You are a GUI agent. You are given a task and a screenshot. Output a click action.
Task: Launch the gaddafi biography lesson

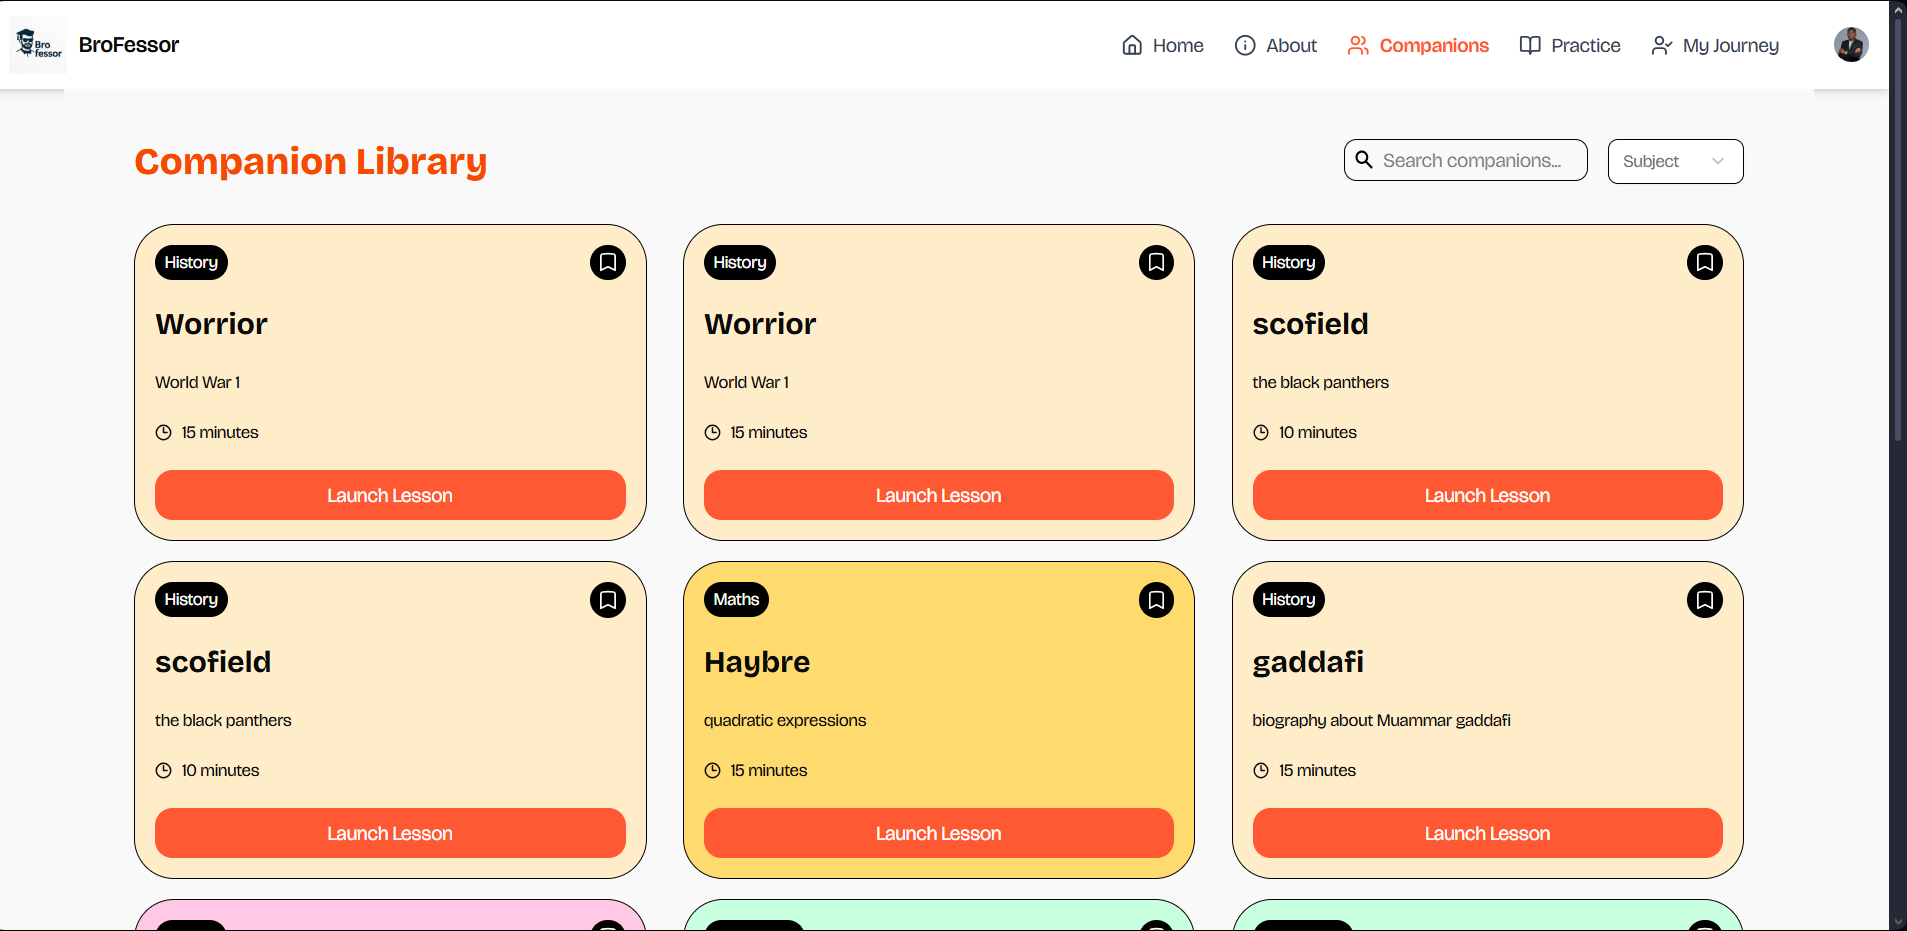pos(1487,833)
